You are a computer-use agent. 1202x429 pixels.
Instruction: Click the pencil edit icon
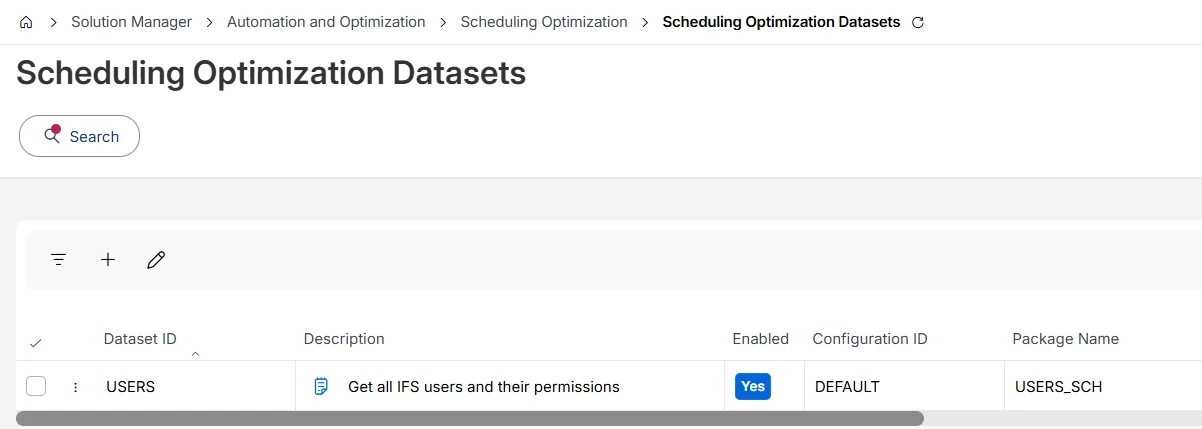pyautogui.click(x=156, y=260)
